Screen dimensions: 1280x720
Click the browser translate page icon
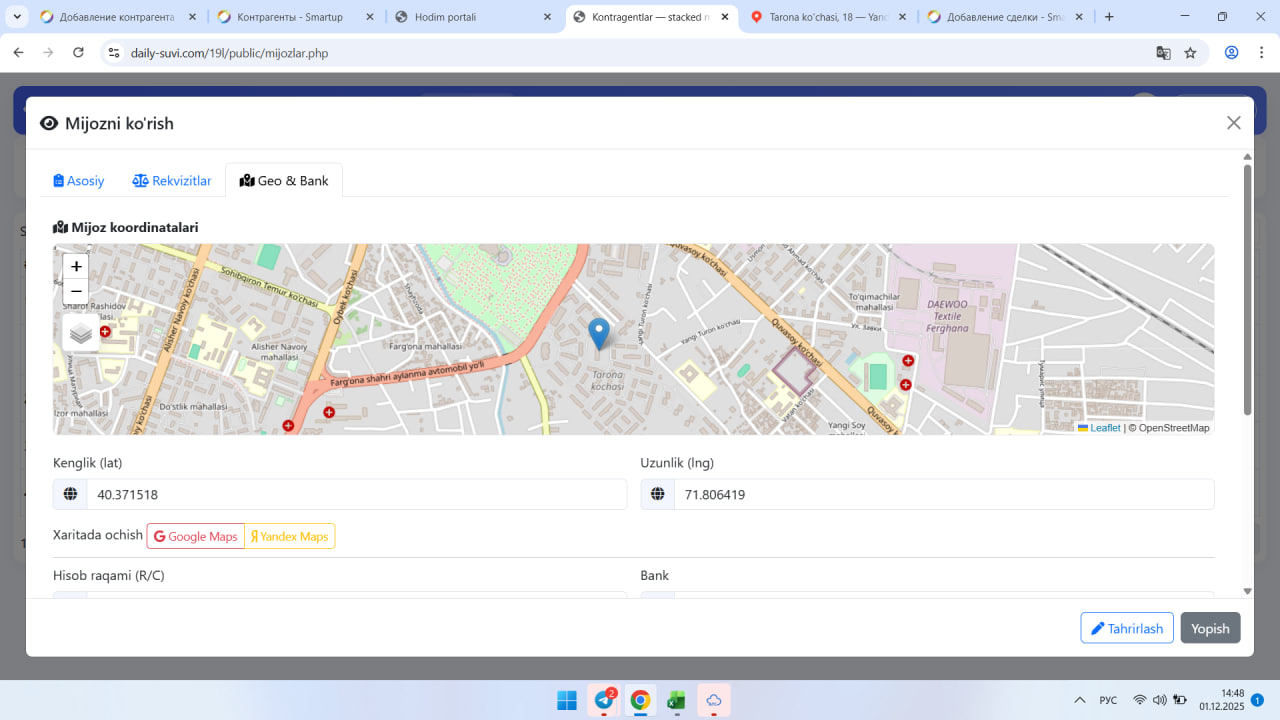(x=1163, y=53)
